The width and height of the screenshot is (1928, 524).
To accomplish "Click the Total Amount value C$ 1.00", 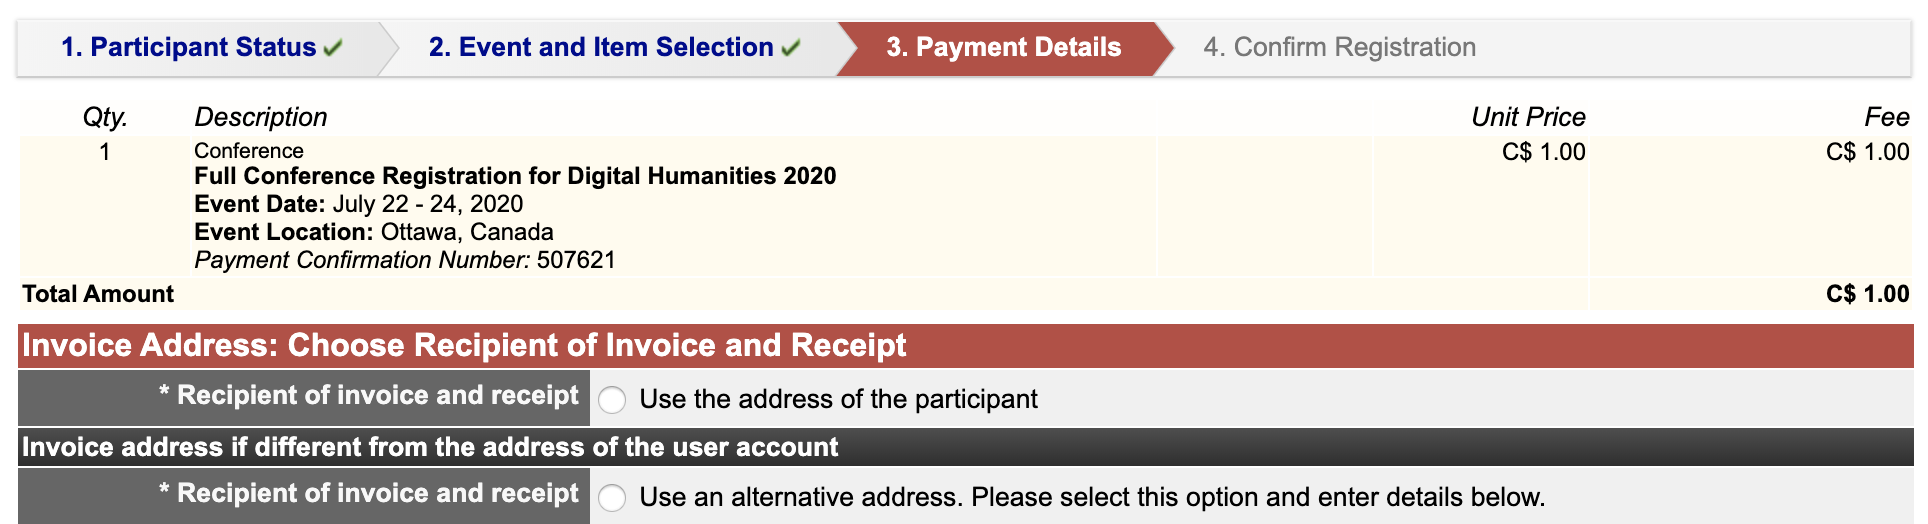I will pyautogui.click(x=1867, y=294).
